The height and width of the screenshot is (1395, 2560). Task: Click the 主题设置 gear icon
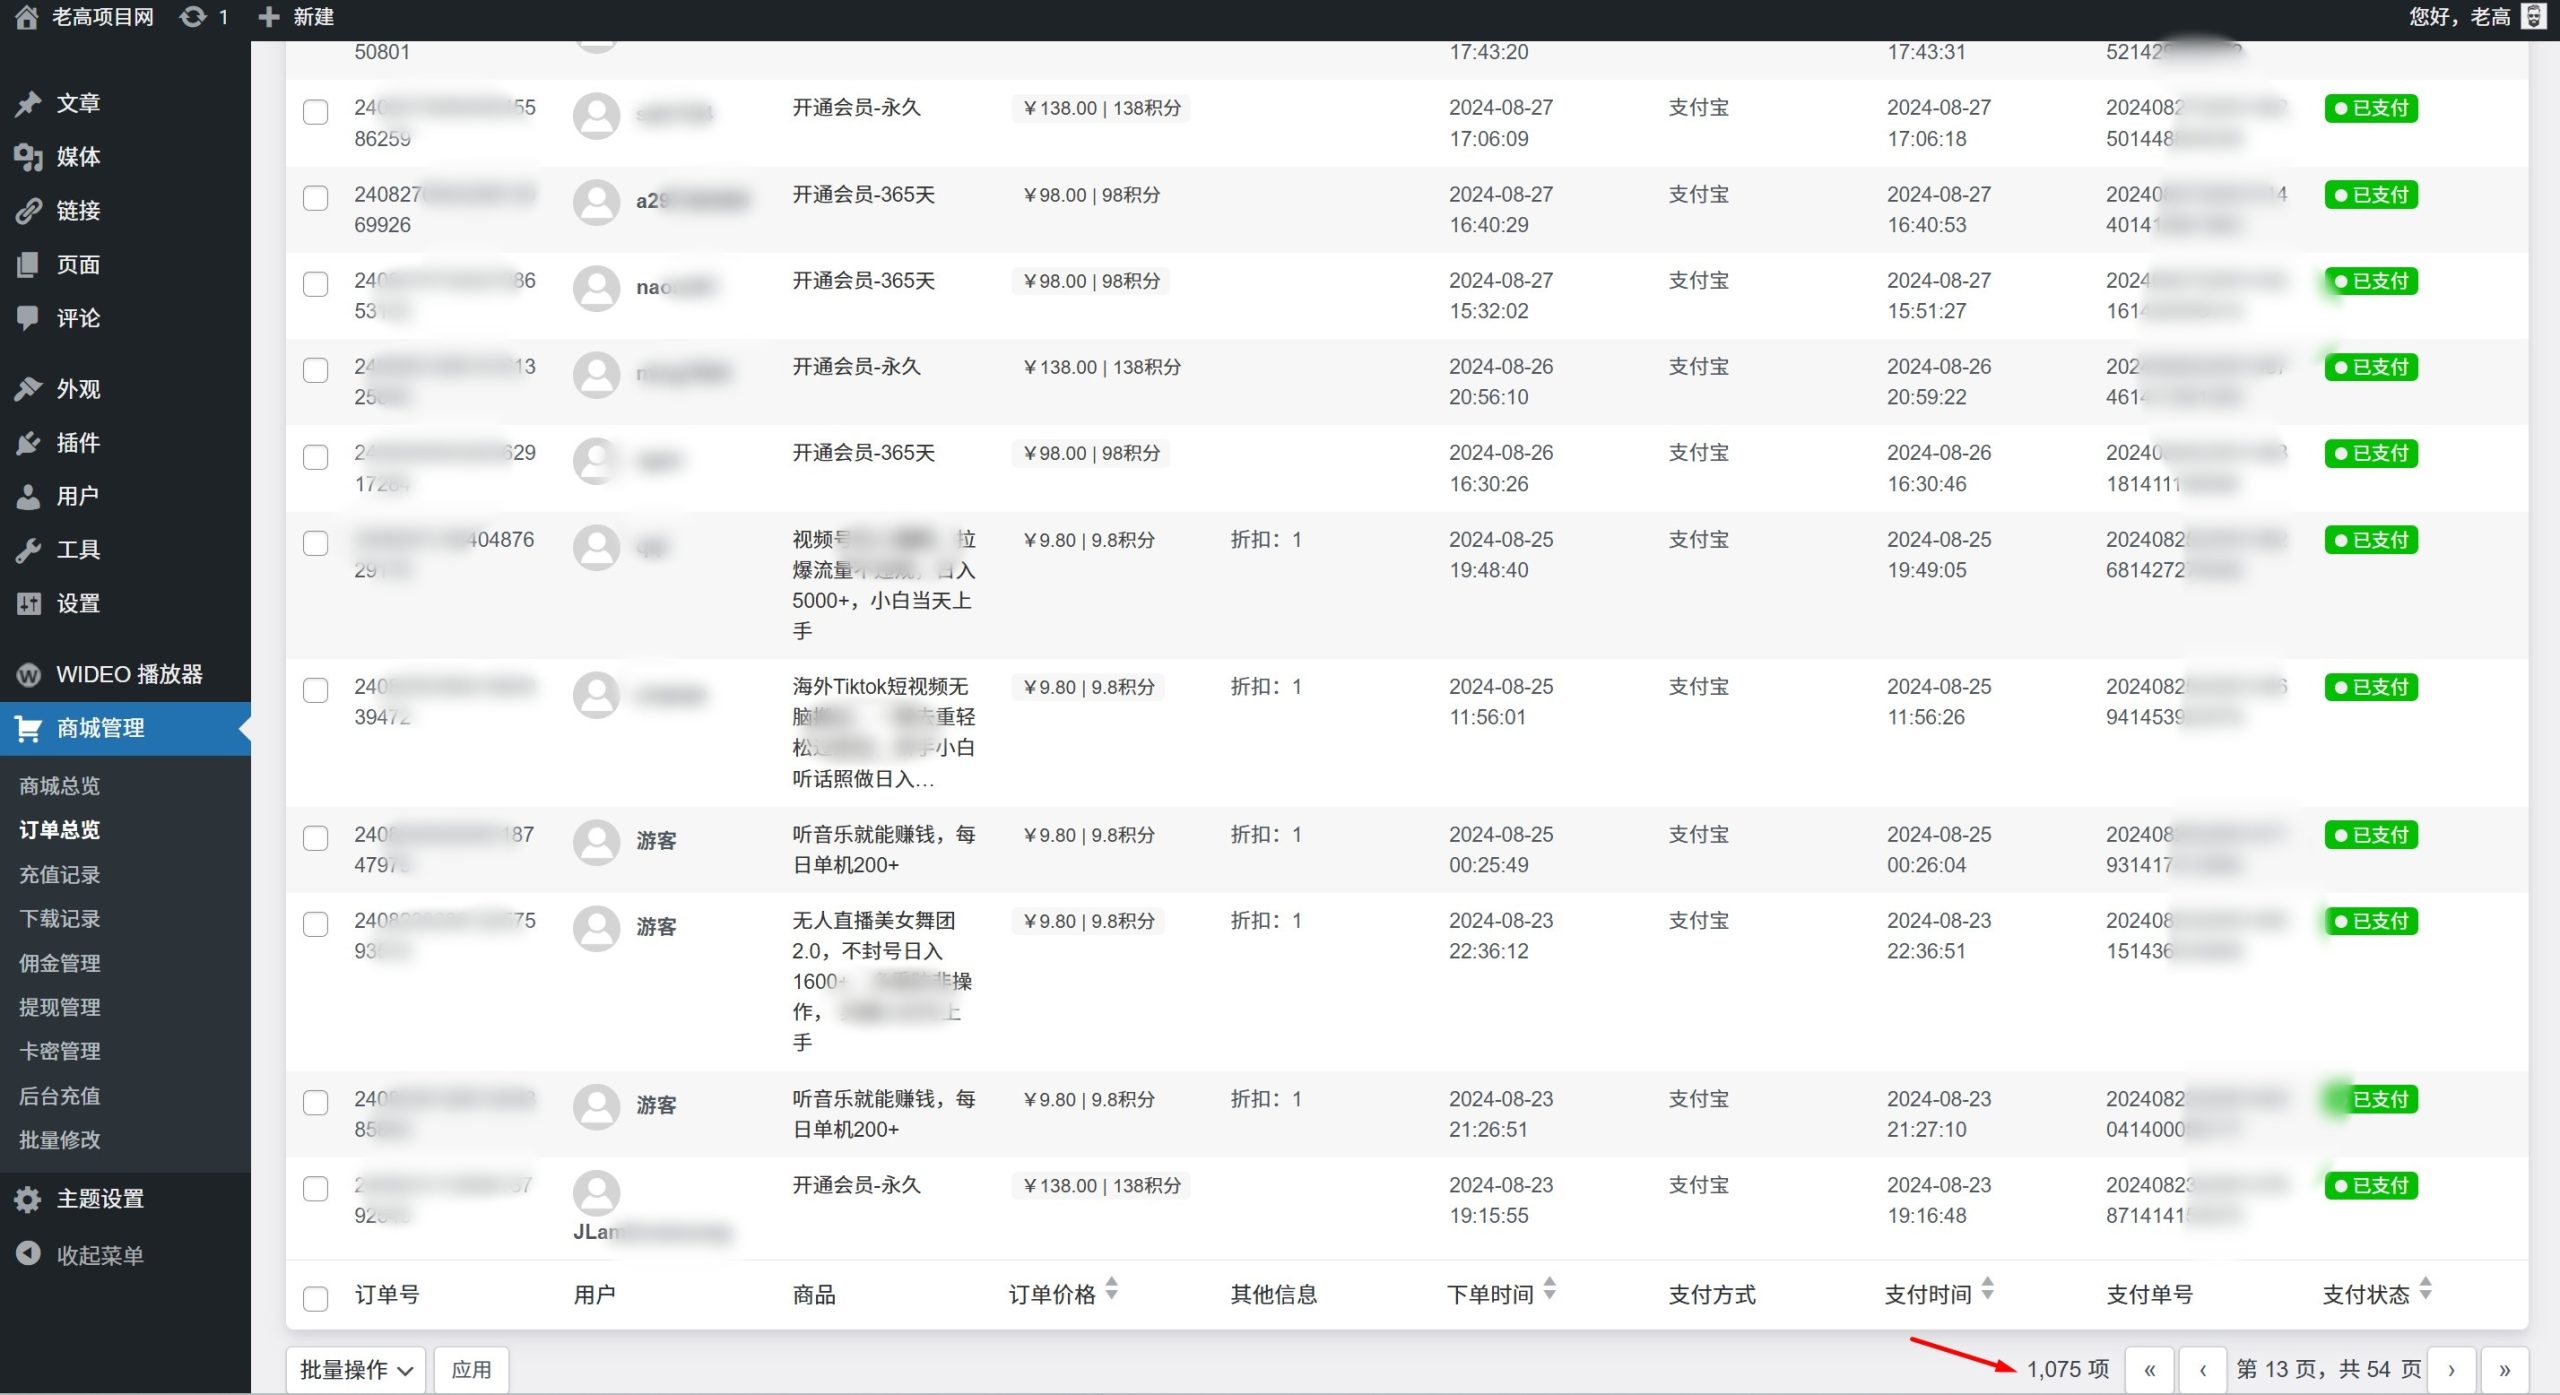click(27, 1198)
